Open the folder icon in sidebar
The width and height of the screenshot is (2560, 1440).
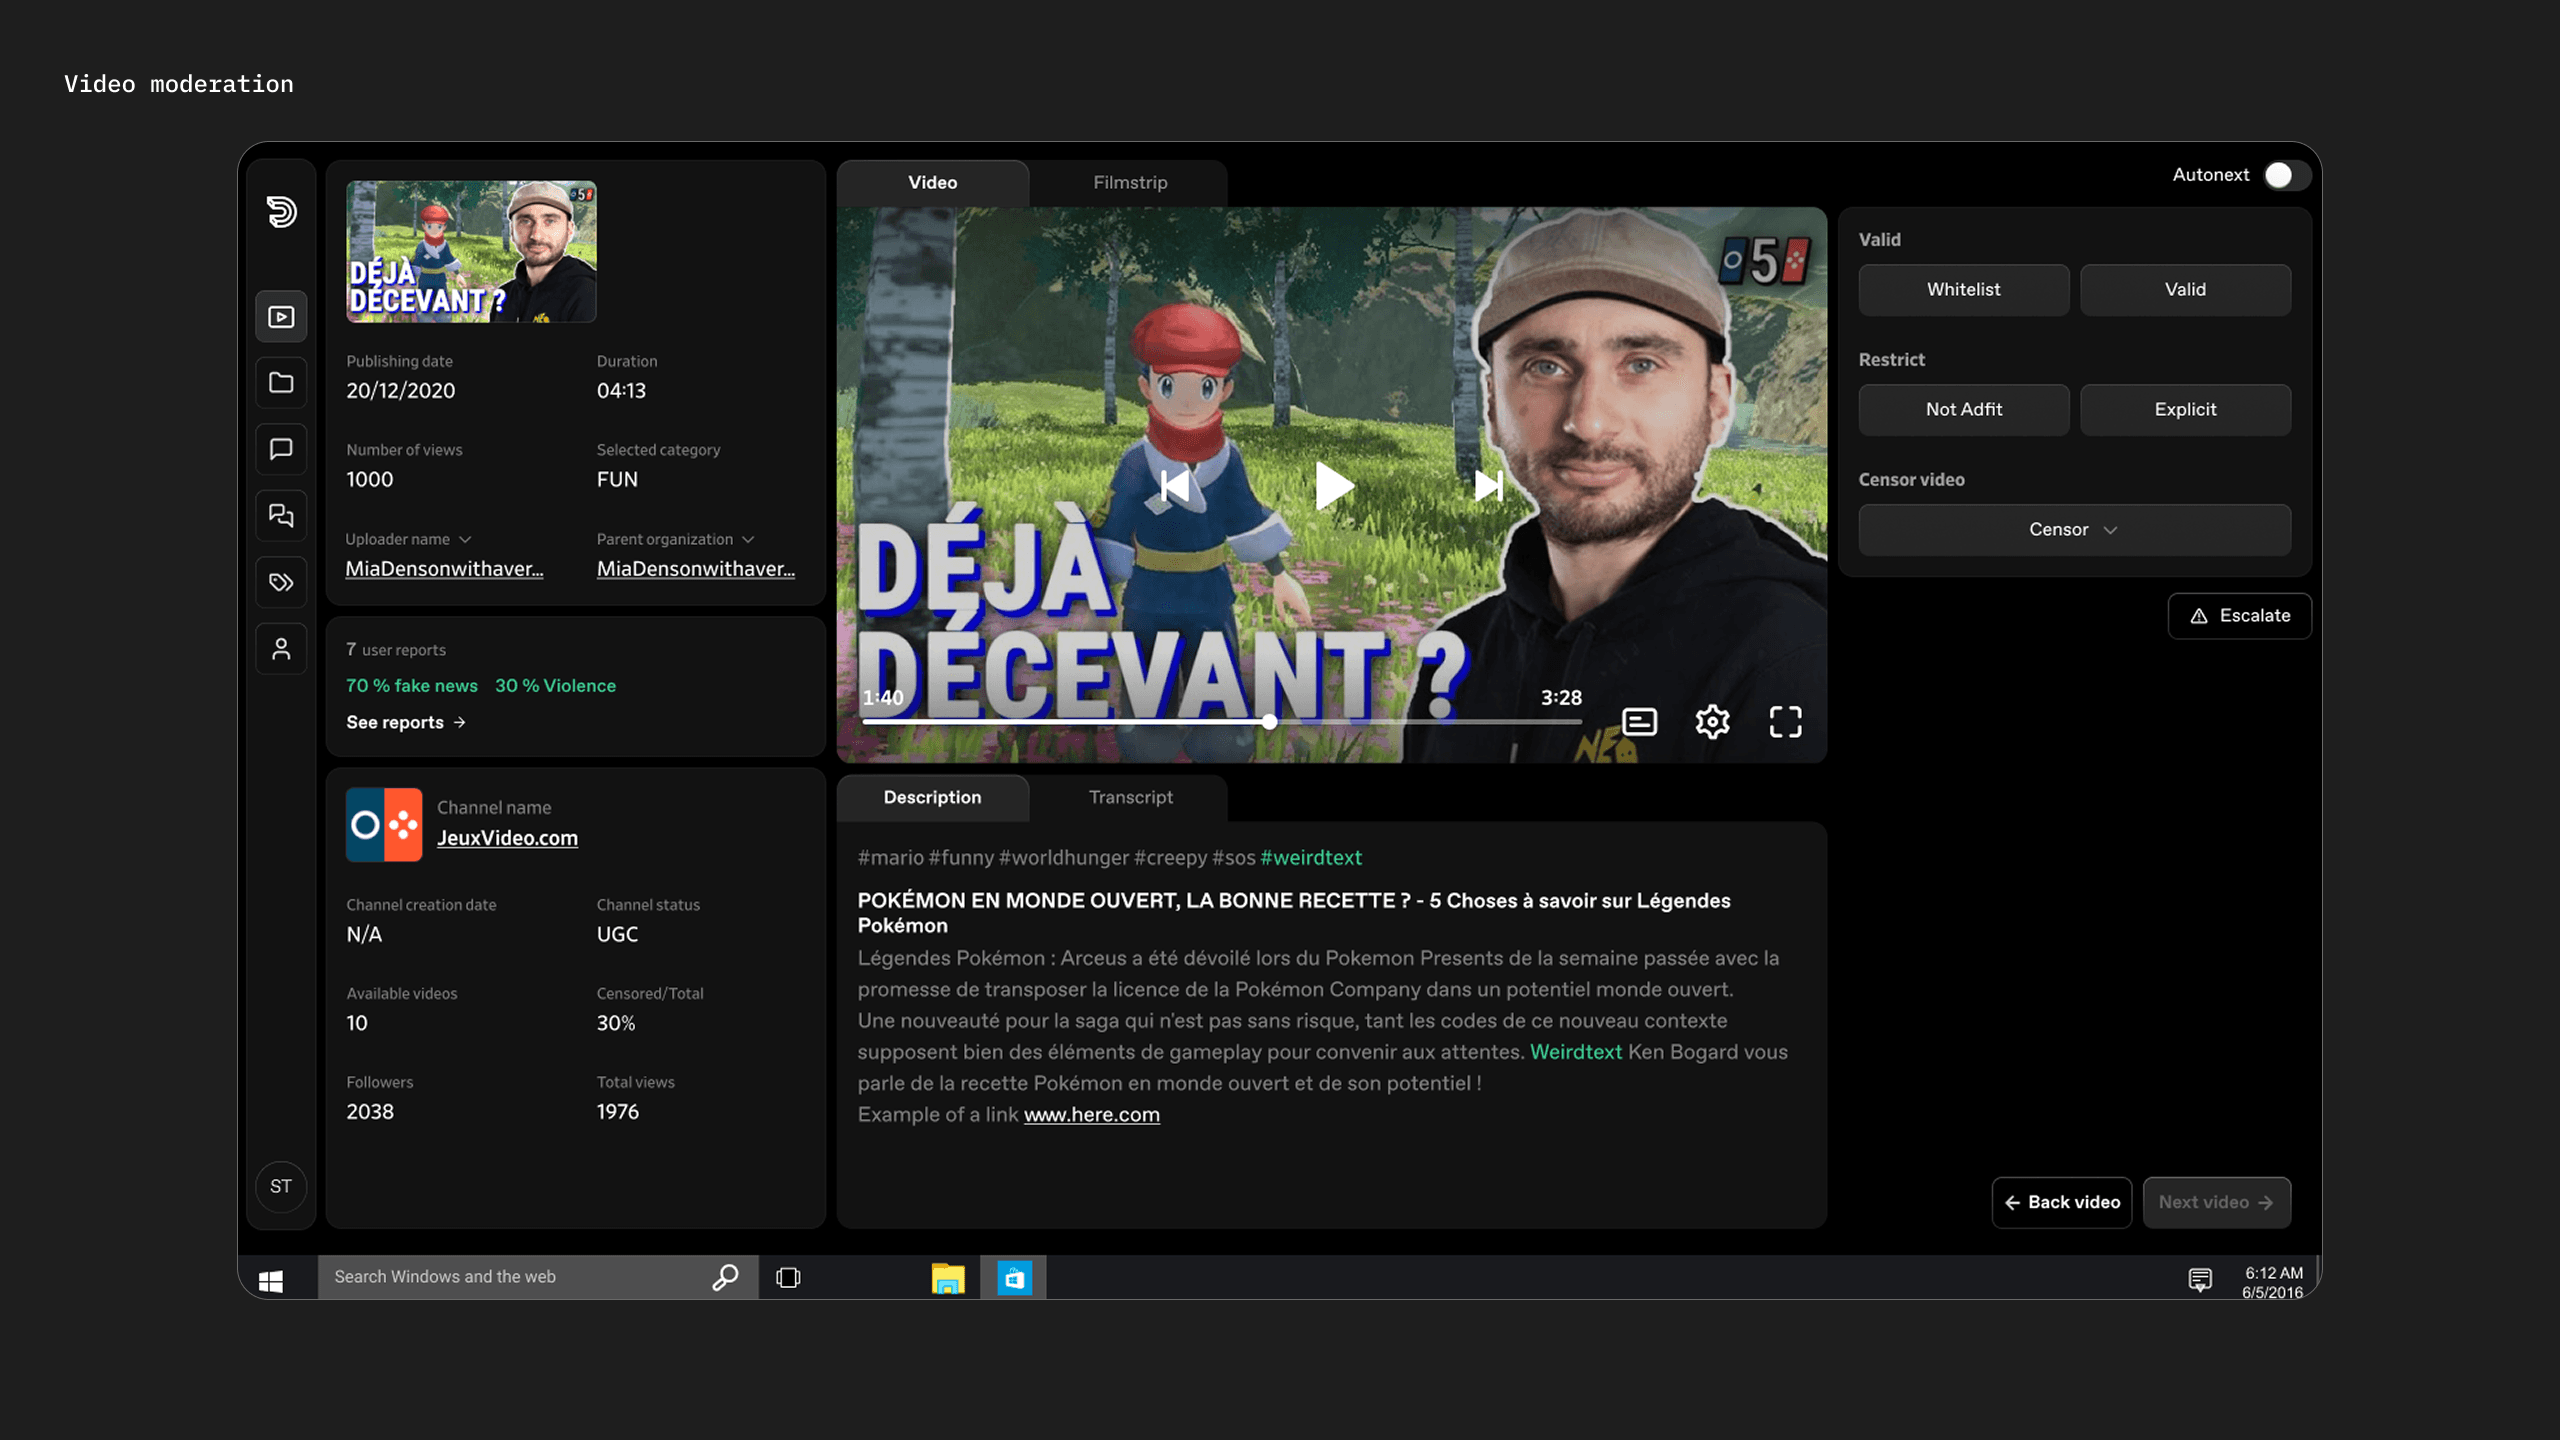(281, 383)
